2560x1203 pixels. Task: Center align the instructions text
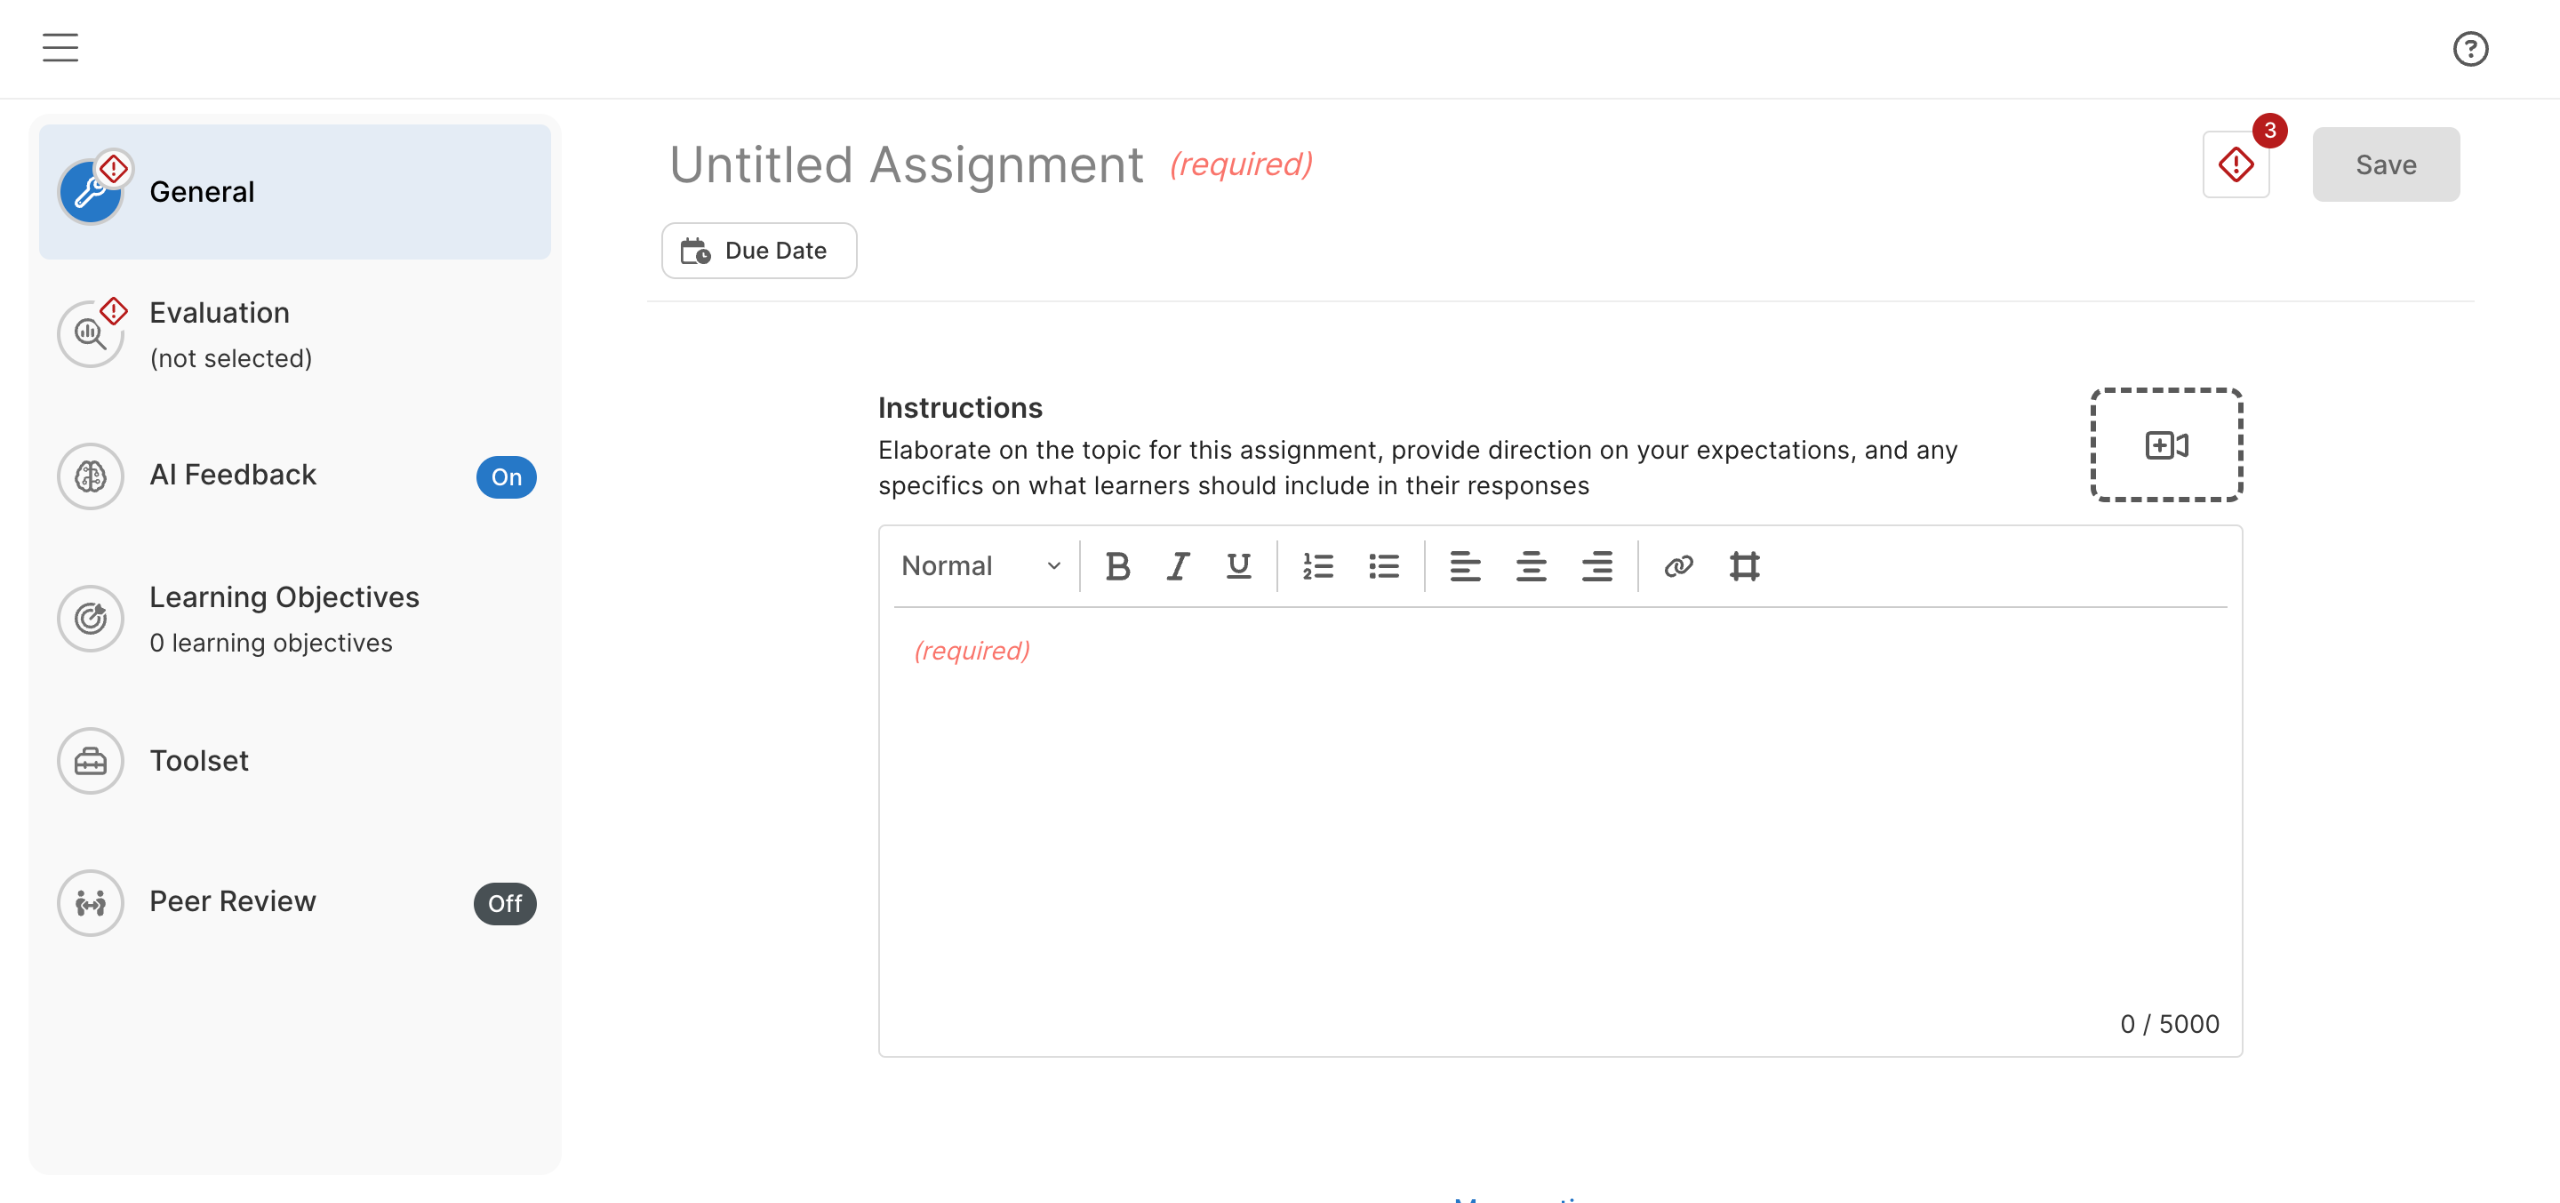(x=1530, y=566)
